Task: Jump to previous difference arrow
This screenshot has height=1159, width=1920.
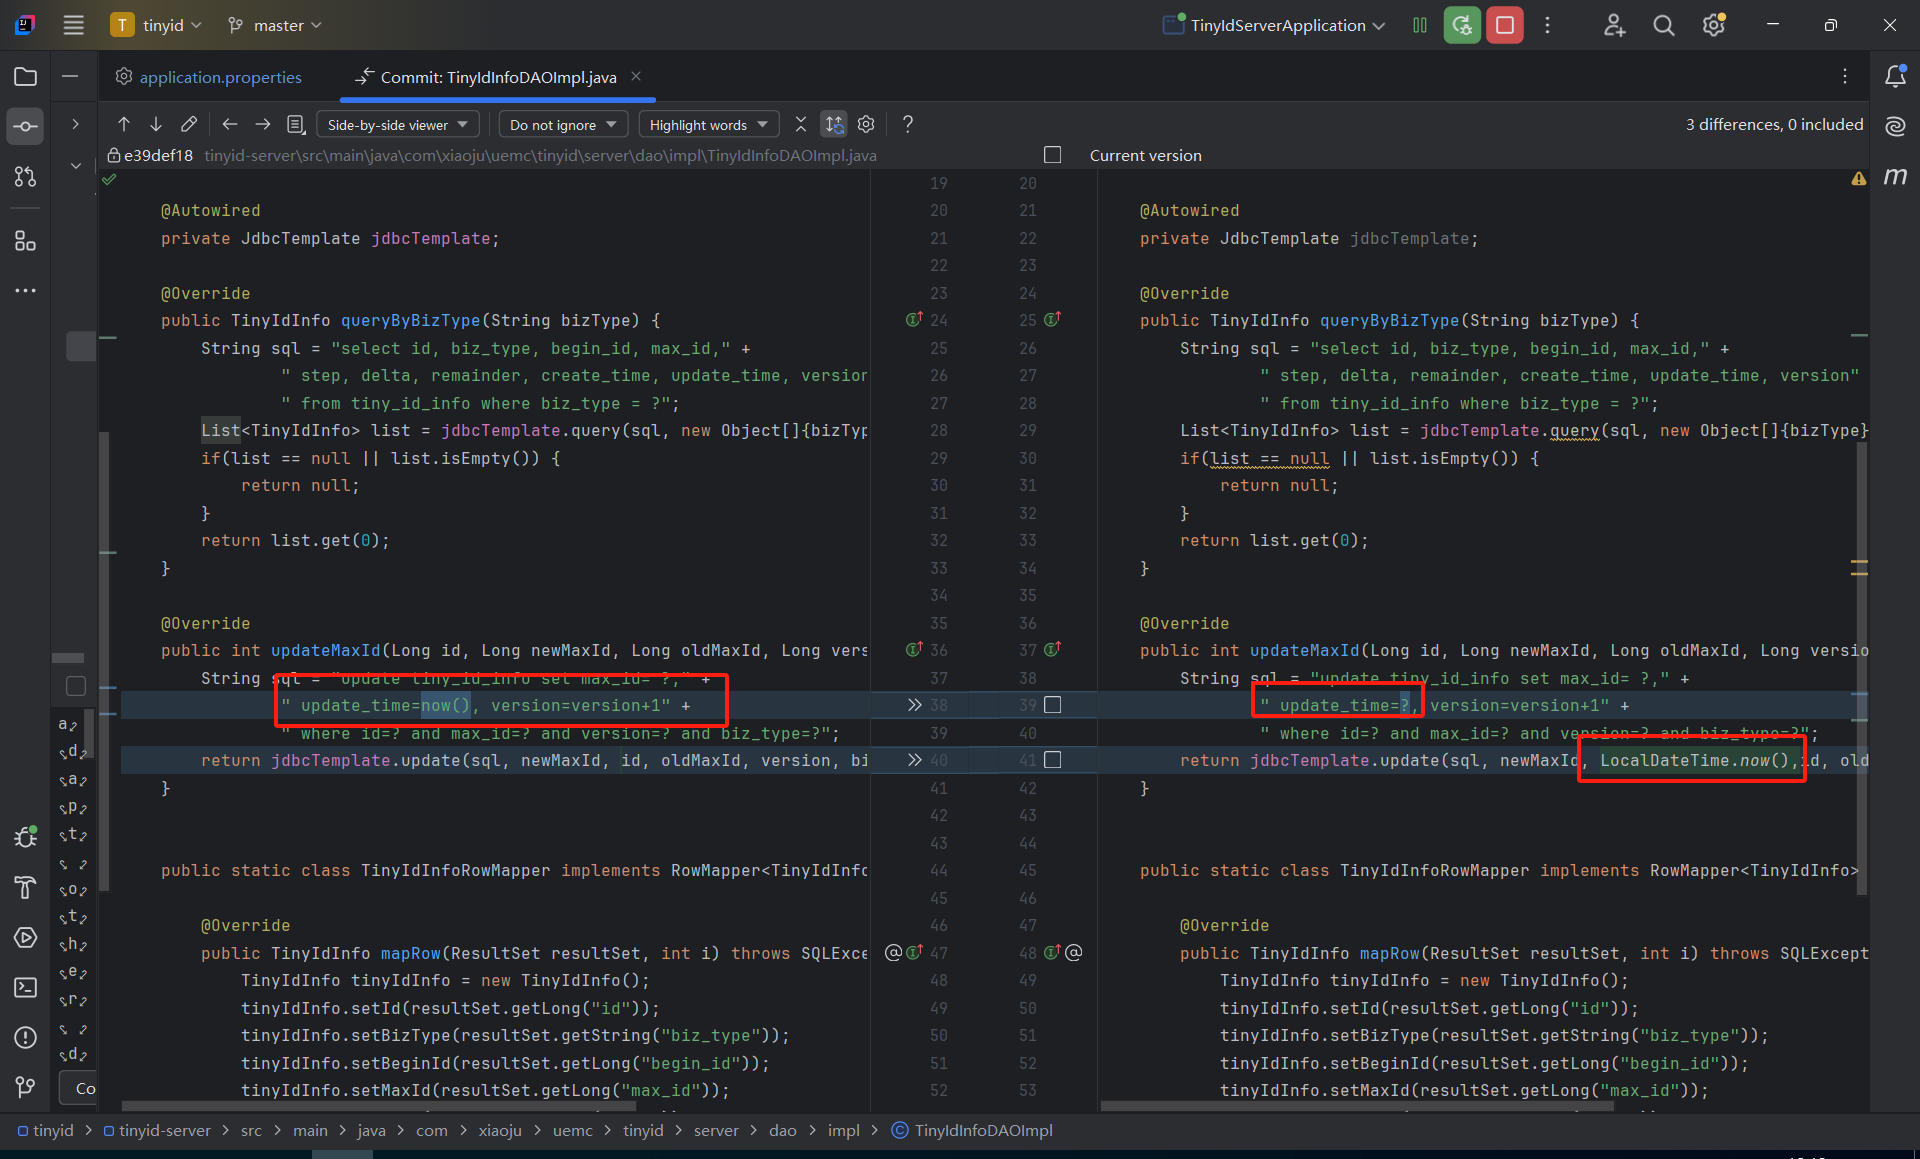Action: pyautogui.click(x=124, y=124)
